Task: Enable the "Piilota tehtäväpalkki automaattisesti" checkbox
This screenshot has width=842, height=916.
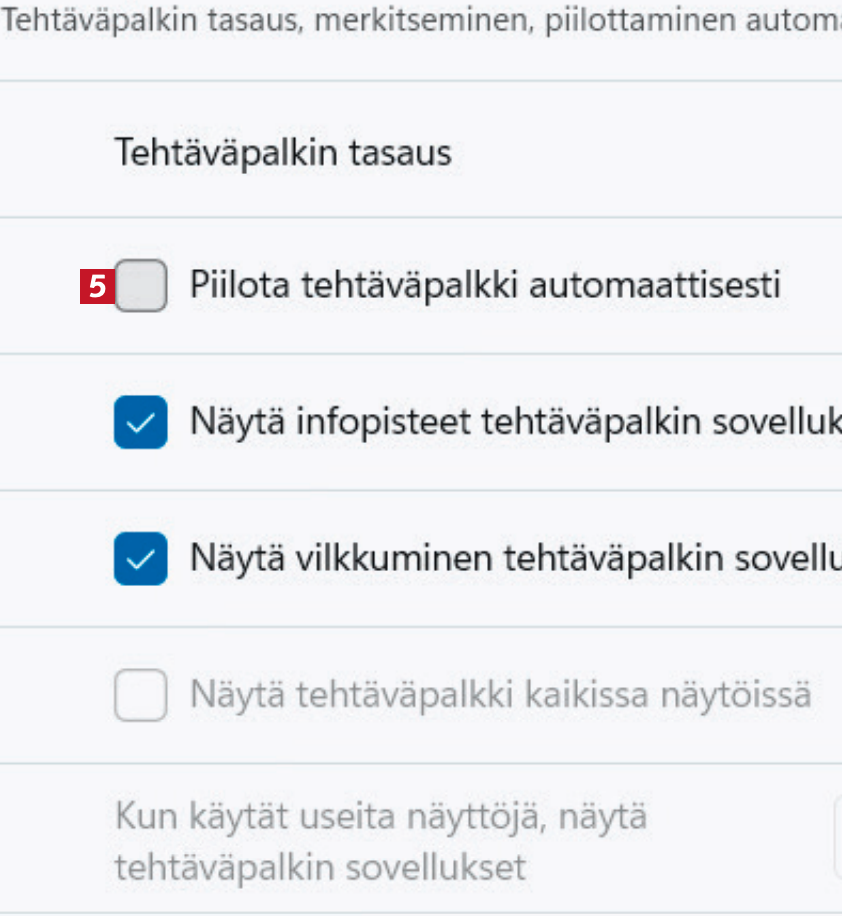Action: coord(141,286)
